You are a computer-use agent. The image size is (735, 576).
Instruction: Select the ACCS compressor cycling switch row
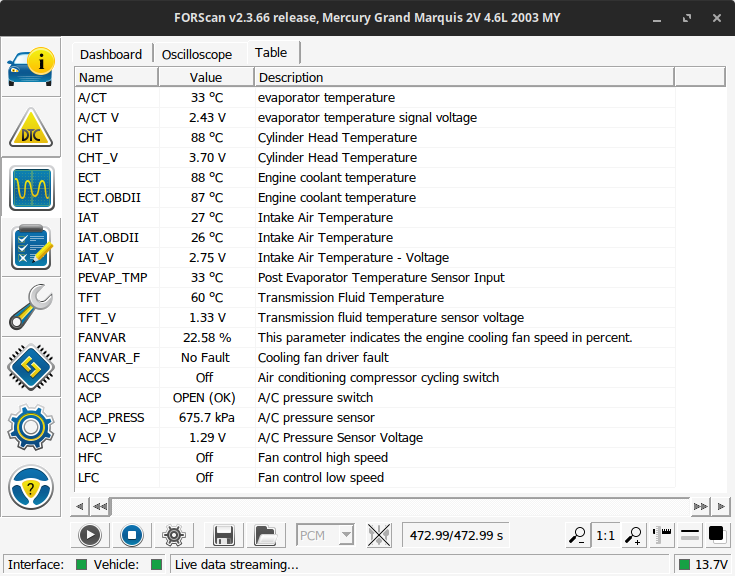[375, 377]
